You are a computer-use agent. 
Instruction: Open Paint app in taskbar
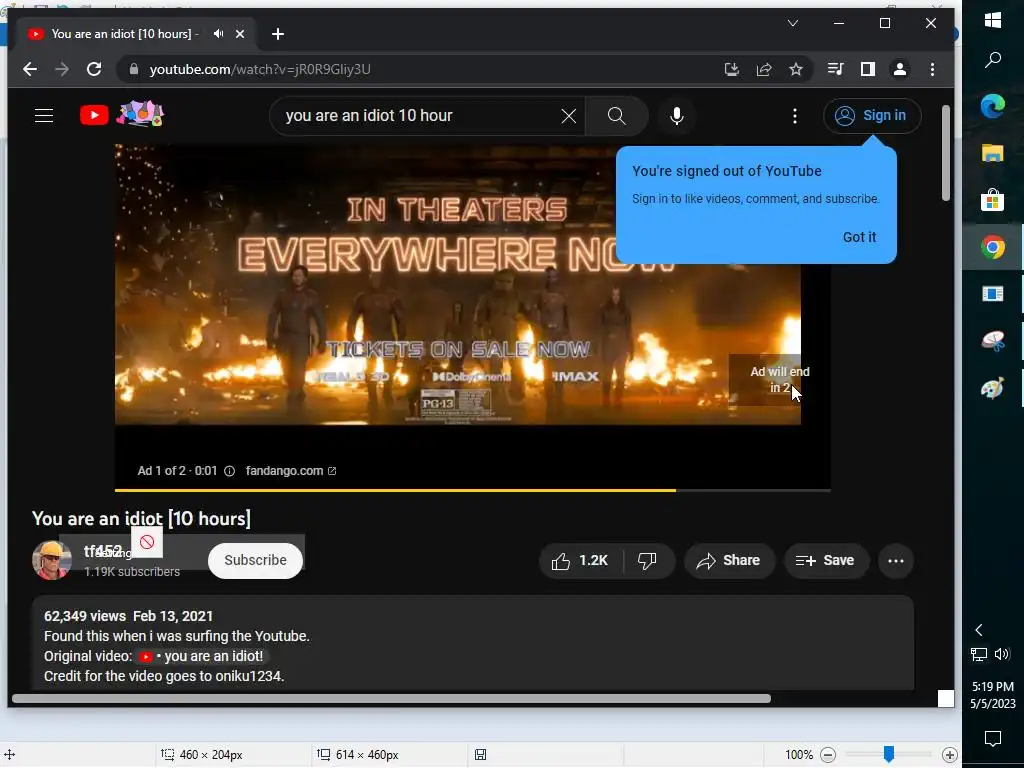[993, 388]
